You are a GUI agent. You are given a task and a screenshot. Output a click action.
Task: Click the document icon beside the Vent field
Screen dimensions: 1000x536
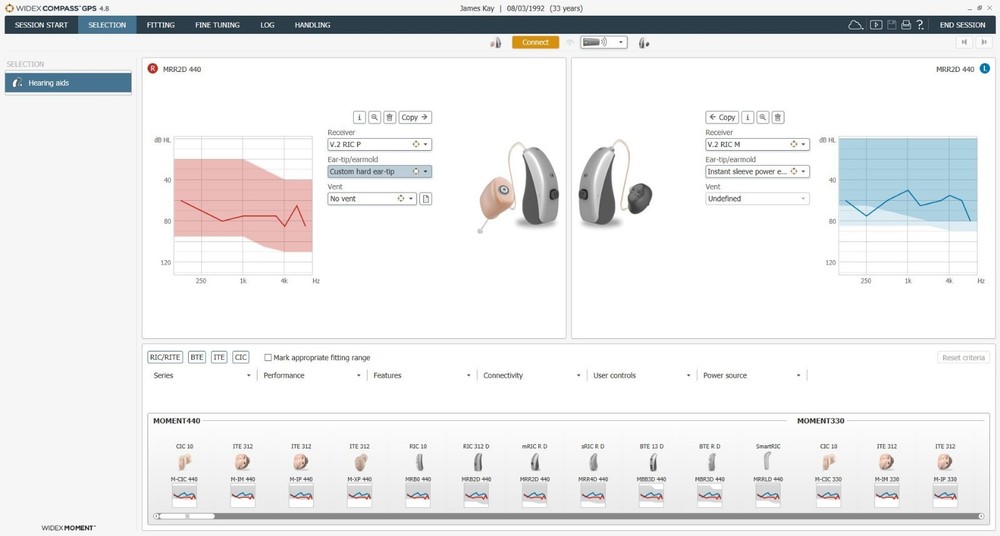425,199
